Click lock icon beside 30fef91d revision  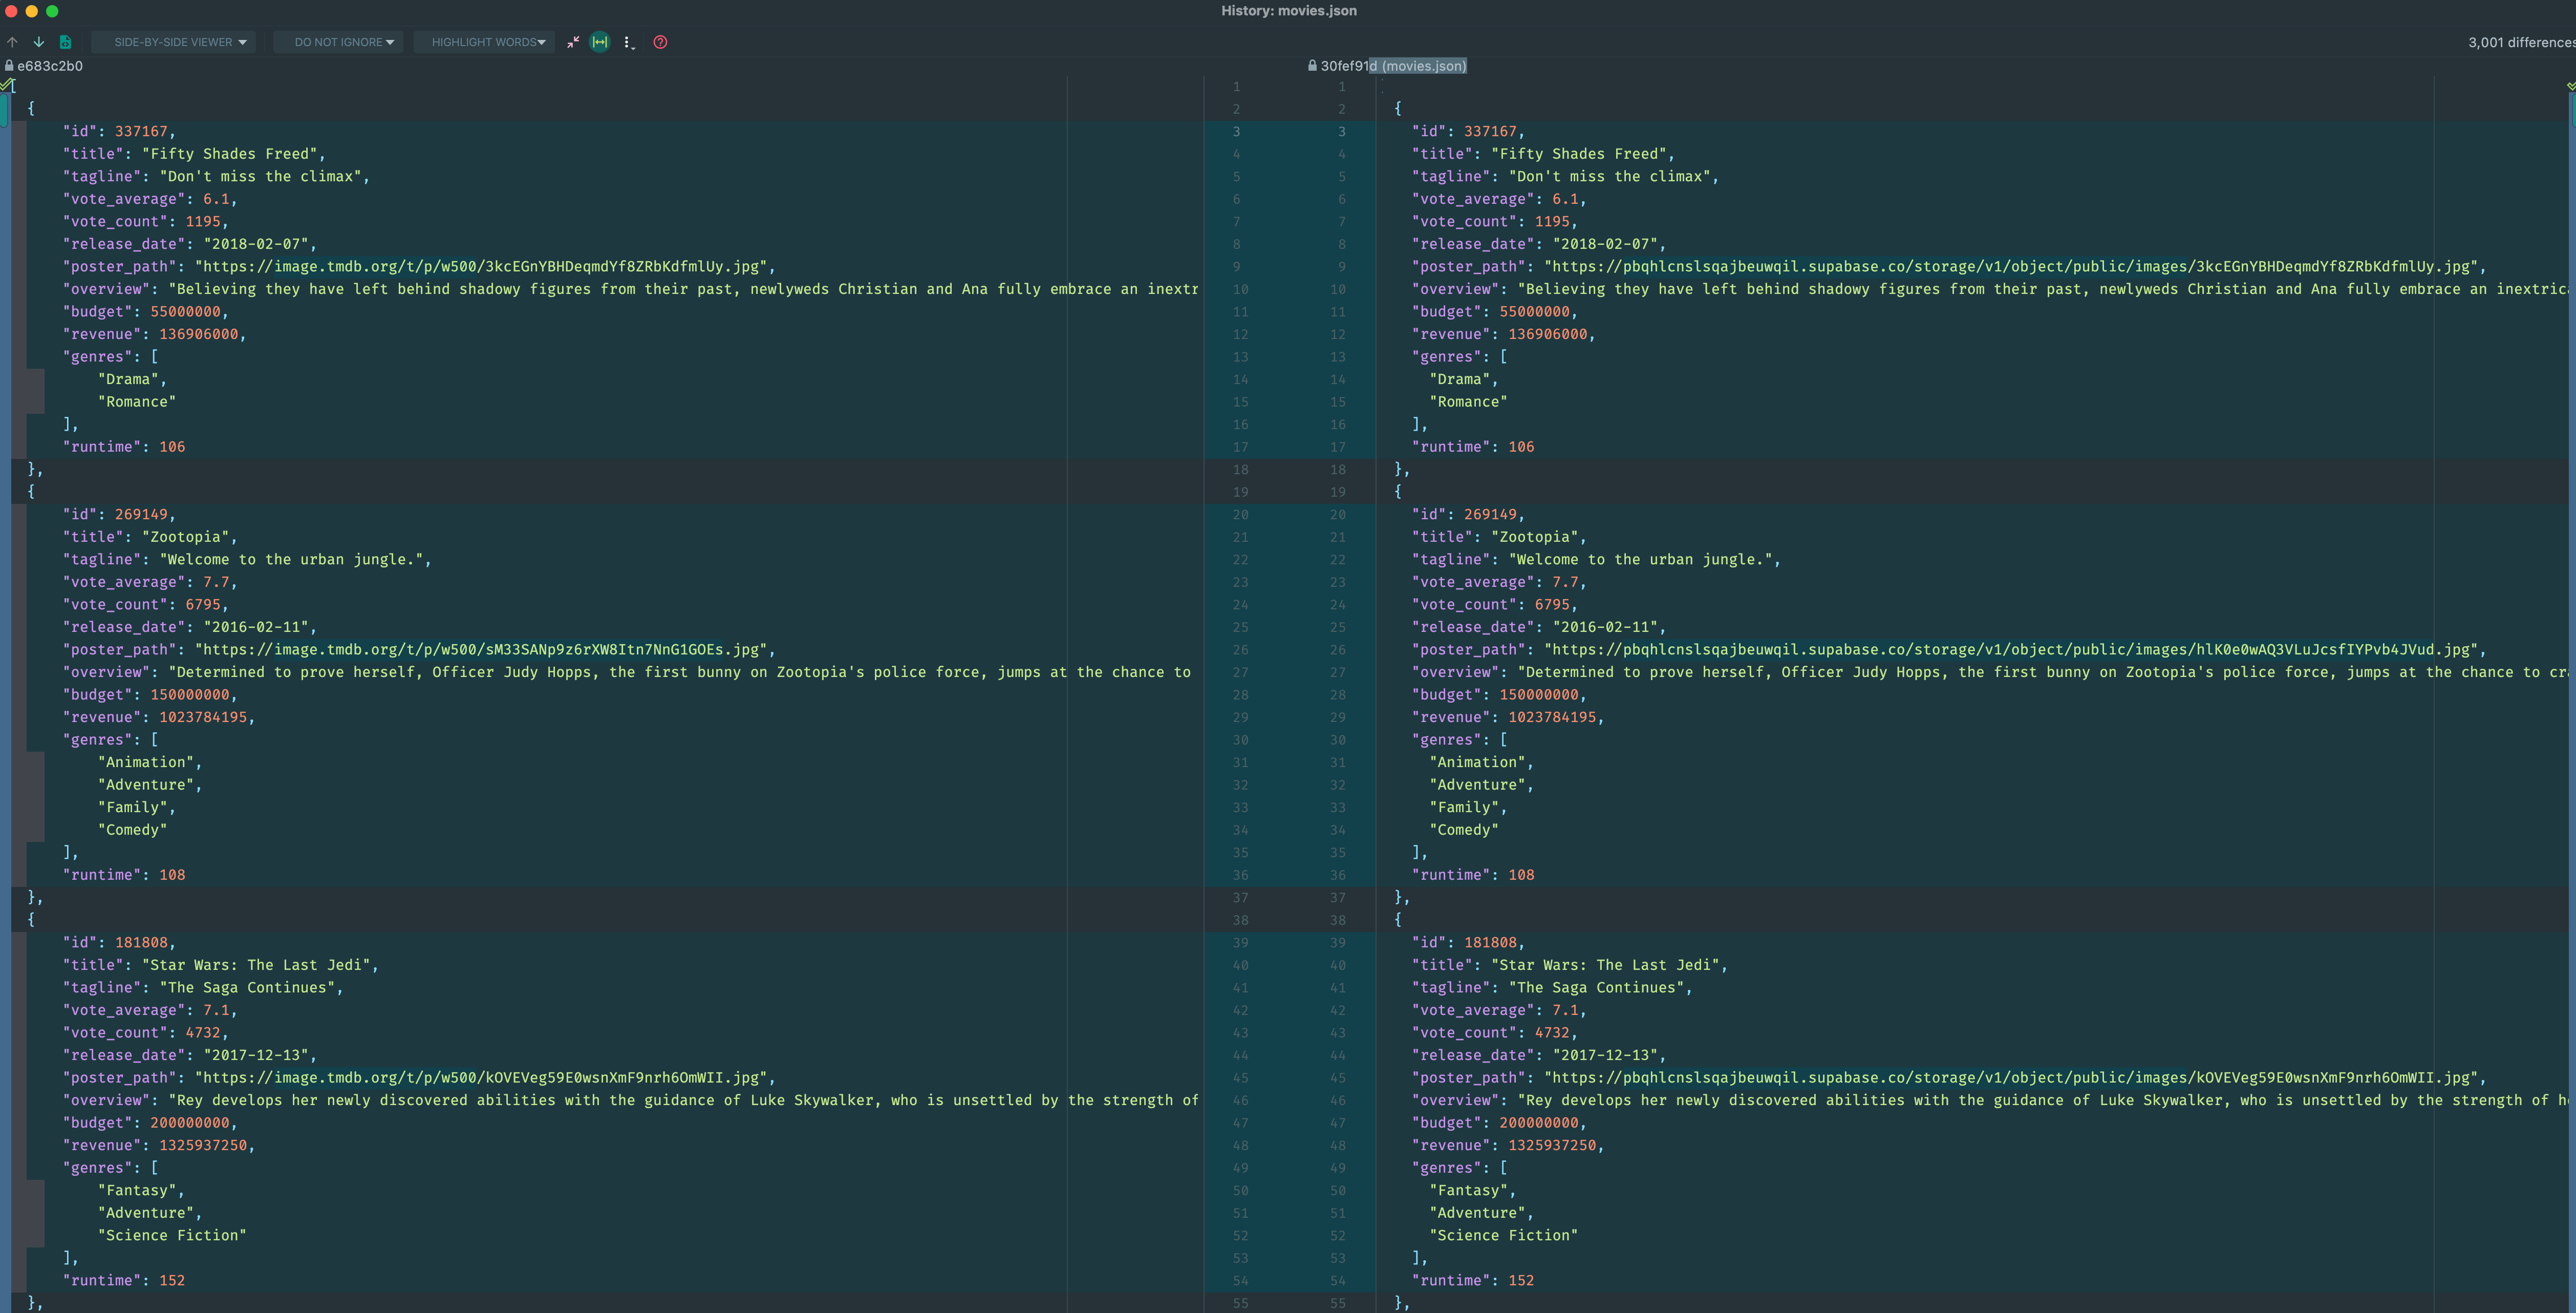[1312, 66]
